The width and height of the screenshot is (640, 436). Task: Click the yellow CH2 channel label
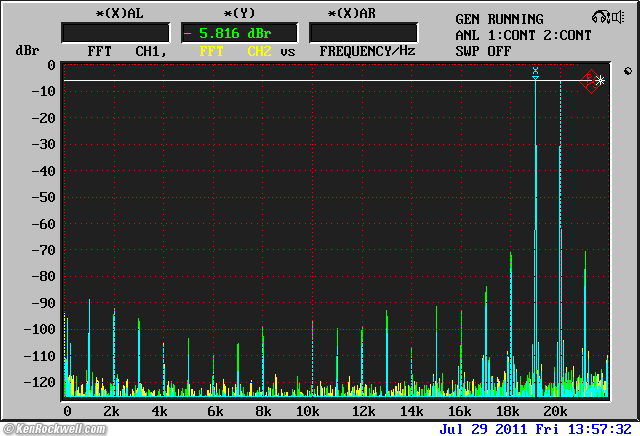pyautogui.click(x=259, y=50)
